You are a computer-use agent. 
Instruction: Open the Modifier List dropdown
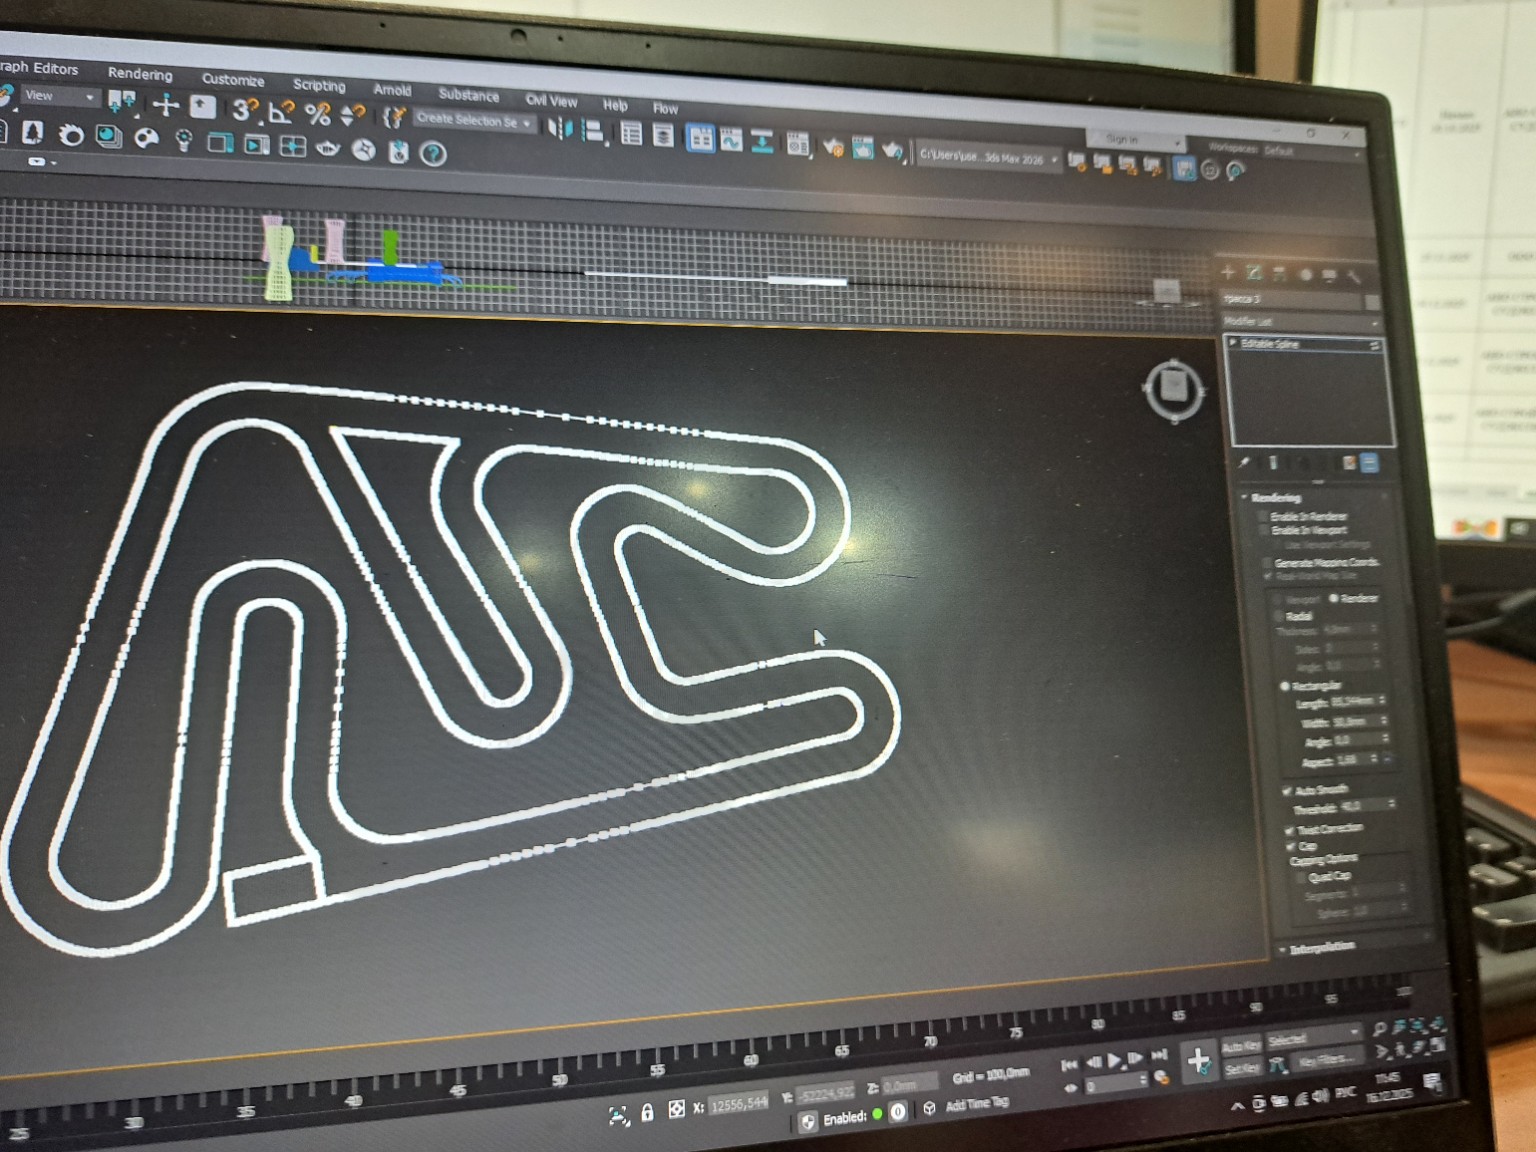coord(1300,322)
